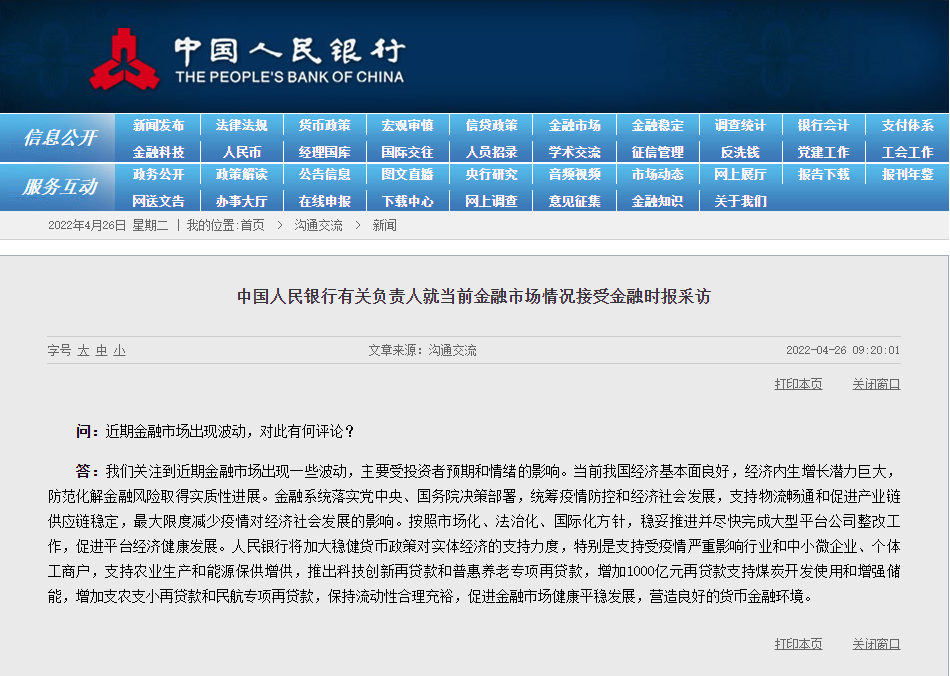Screen dimensions: 950x676
Task: Open 沟通交流 breadcrumb link
Action: click(318, 225)
